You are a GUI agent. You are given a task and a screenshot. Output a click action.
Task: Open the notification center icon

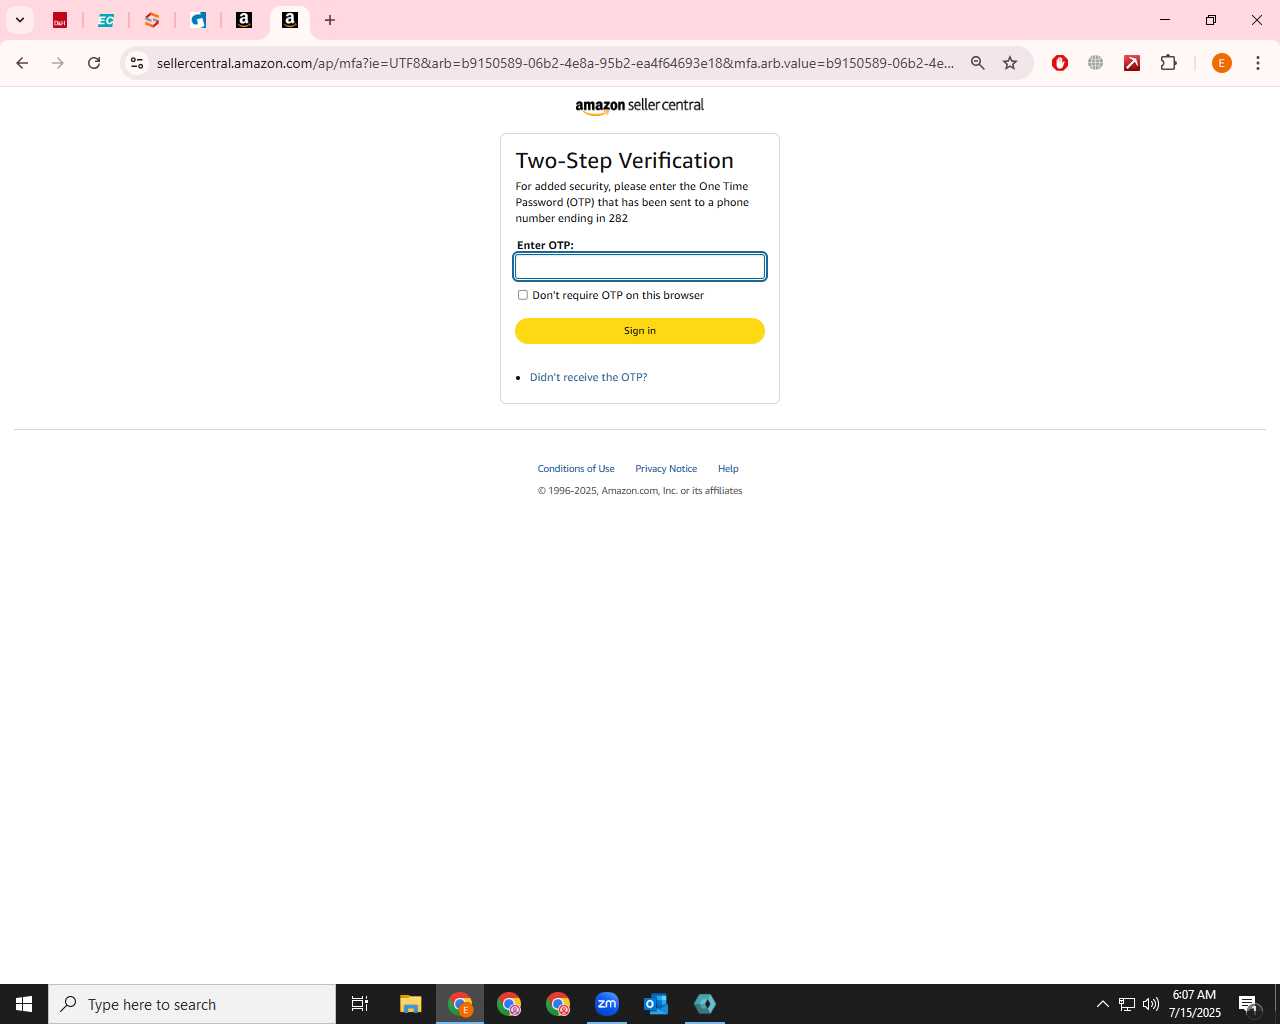[1248, 1004]
